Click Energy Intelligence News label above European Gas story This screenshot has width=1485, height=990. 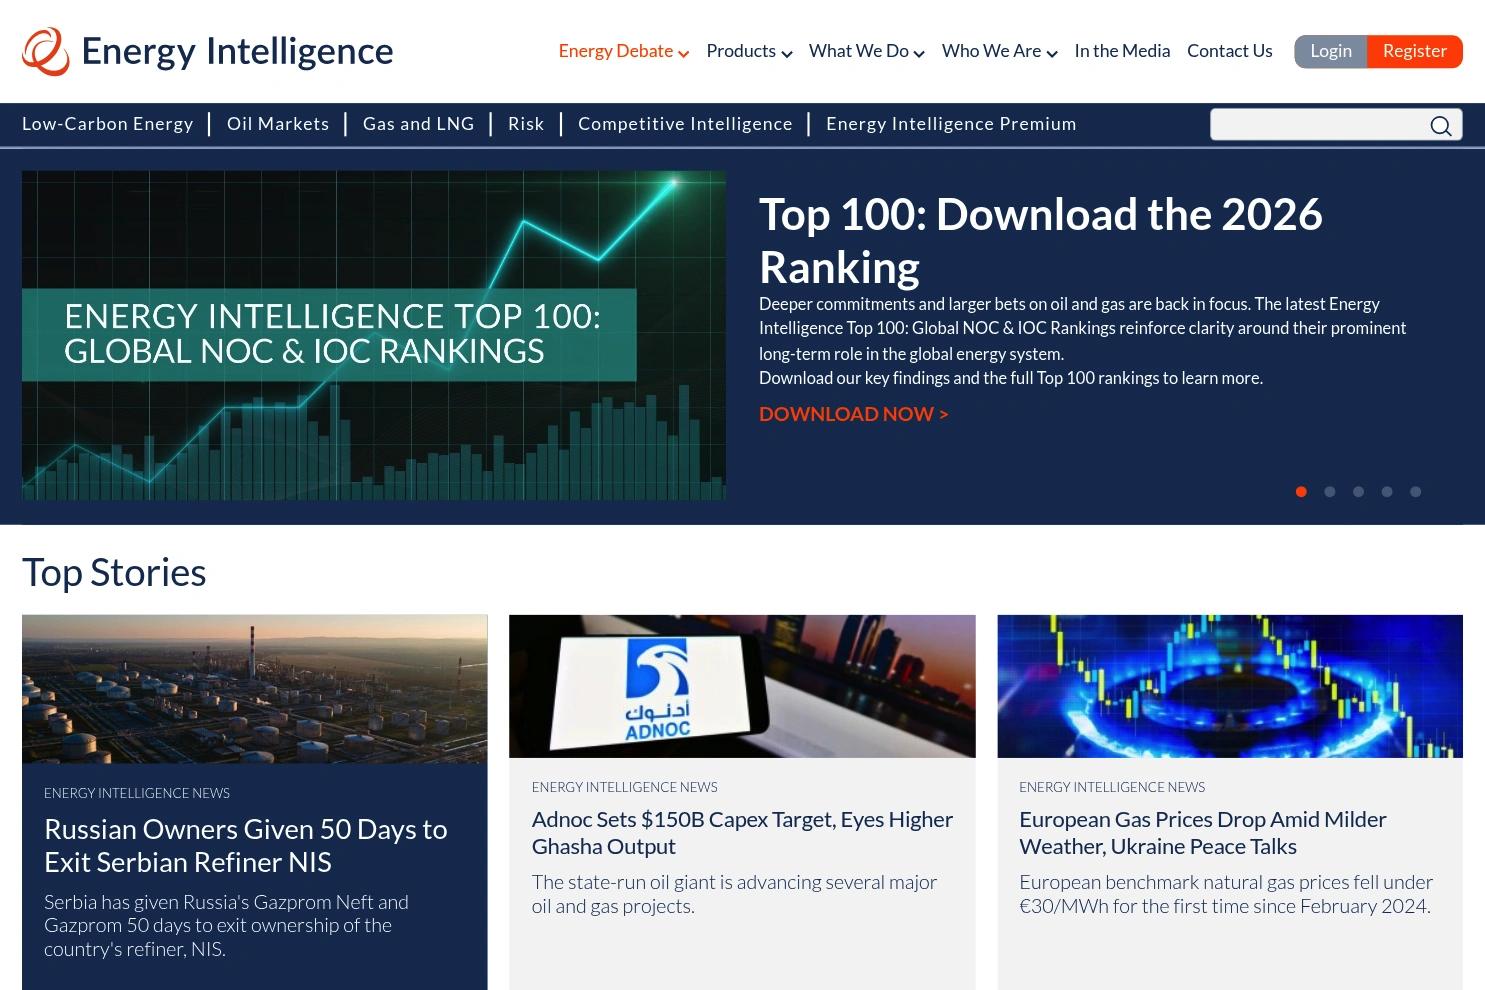pyautogui.click(x=1112, y=787)
